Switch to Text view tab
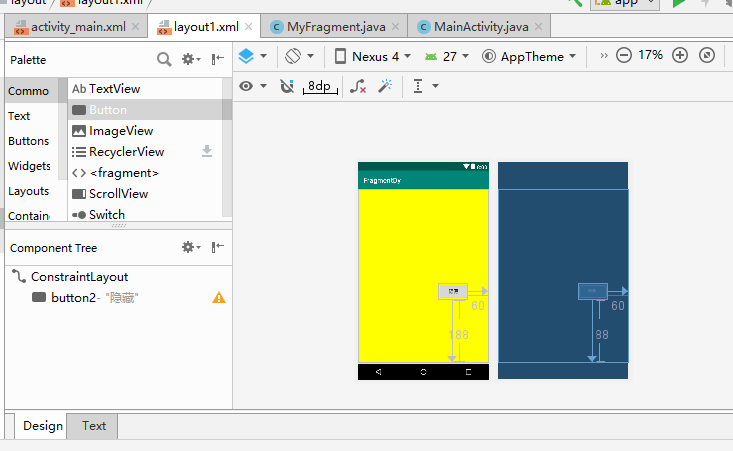This screenshot has width=733, height=451. coord(93,426)
